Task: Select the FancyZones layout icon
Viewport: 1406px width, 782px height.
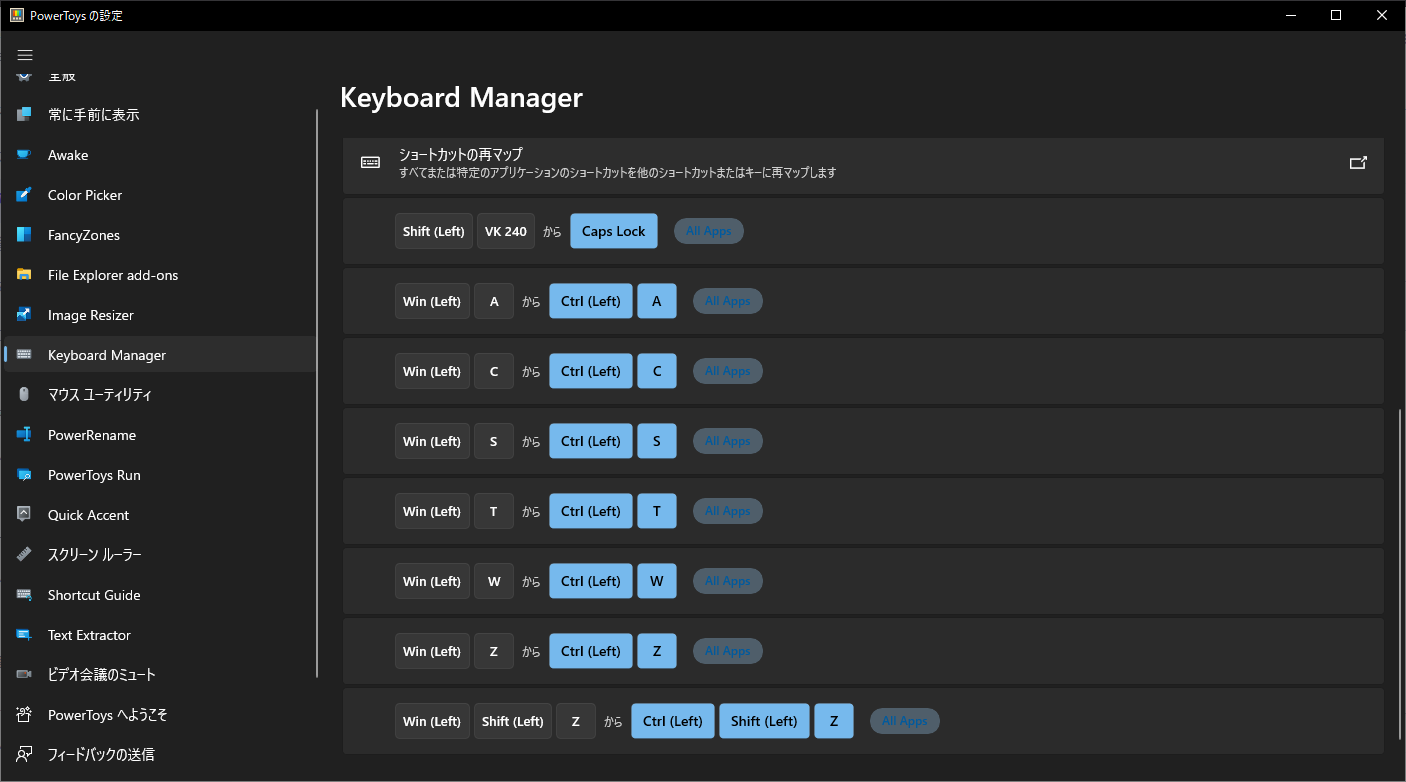Action: click(25, 235)
